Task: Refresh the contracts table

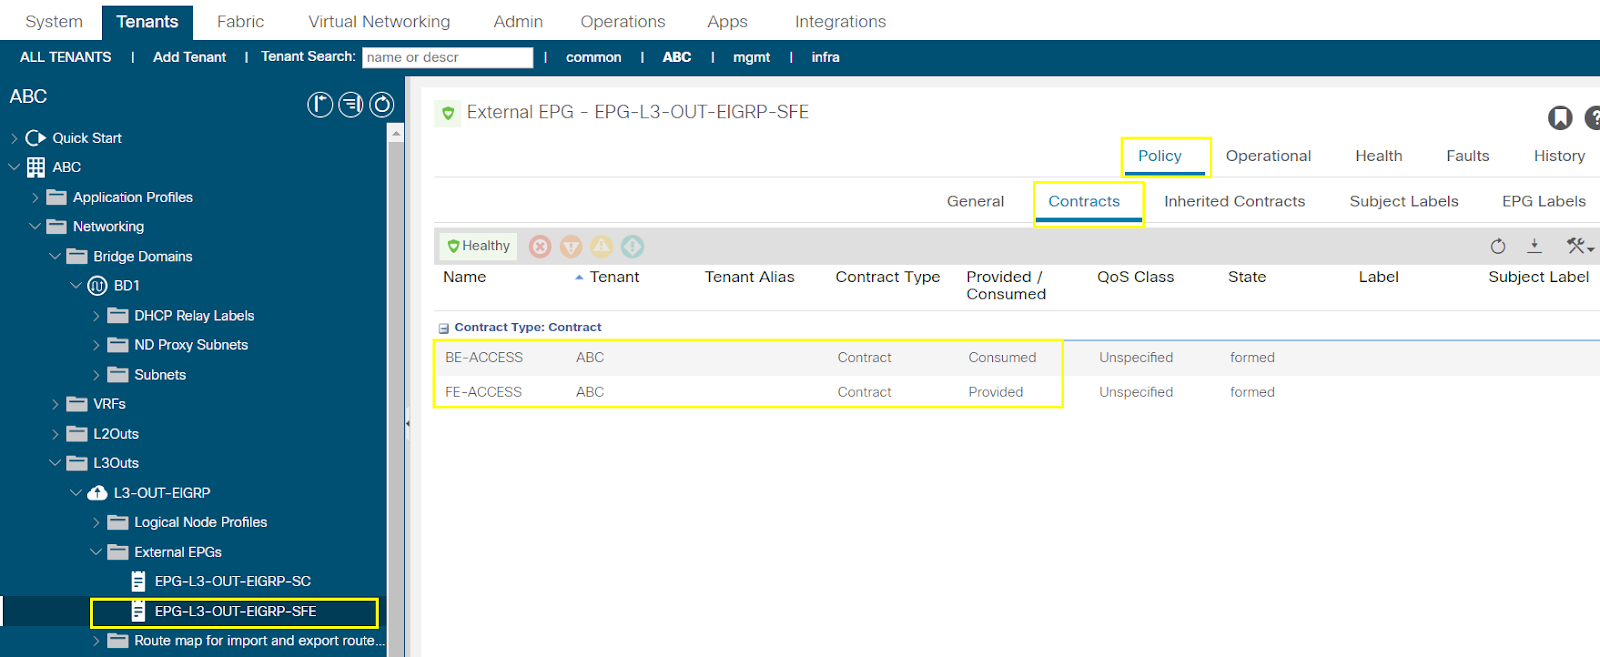Action: 1498,246
